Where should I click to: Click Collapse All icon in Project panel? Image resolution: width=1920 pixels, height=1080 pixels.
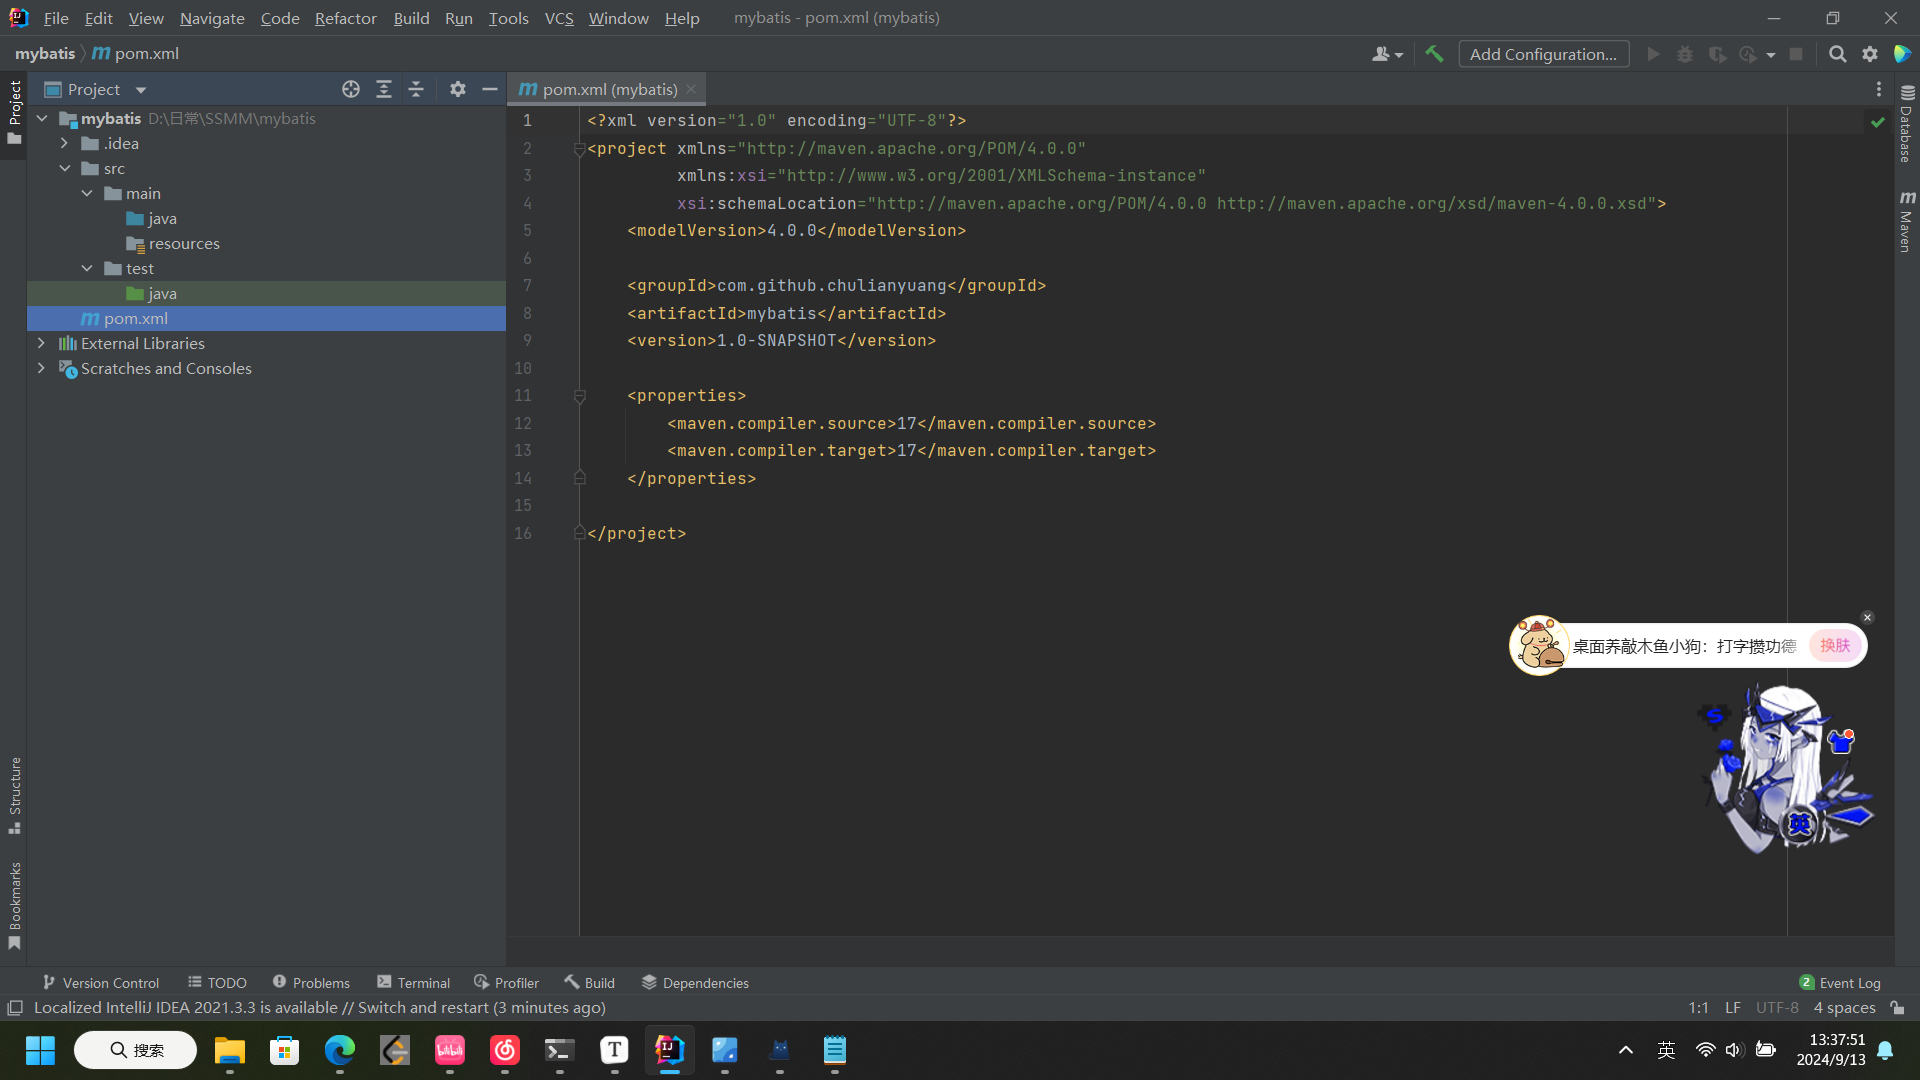416,89
